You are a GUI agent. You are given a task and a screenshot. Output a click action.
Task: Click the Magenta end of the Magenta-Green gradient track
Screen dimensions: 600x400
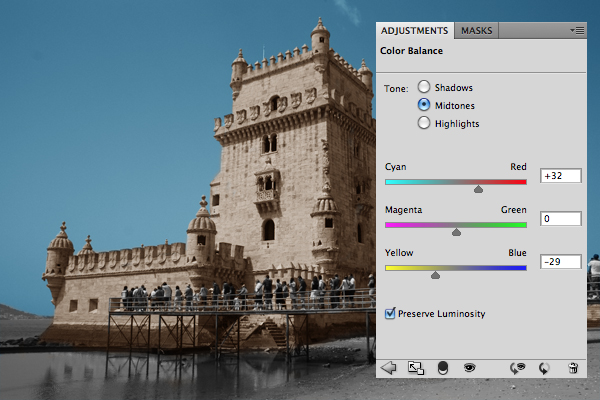(x=390, y=225)
